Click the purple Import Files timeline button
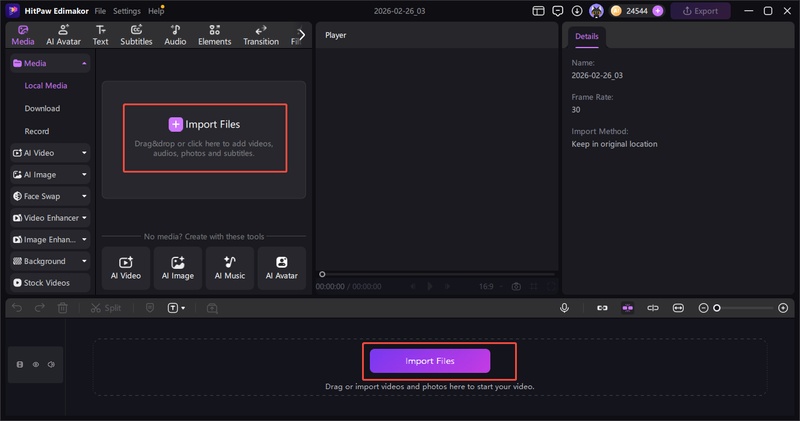Screen dimensions: 800x421 click(x=430, y=361)
